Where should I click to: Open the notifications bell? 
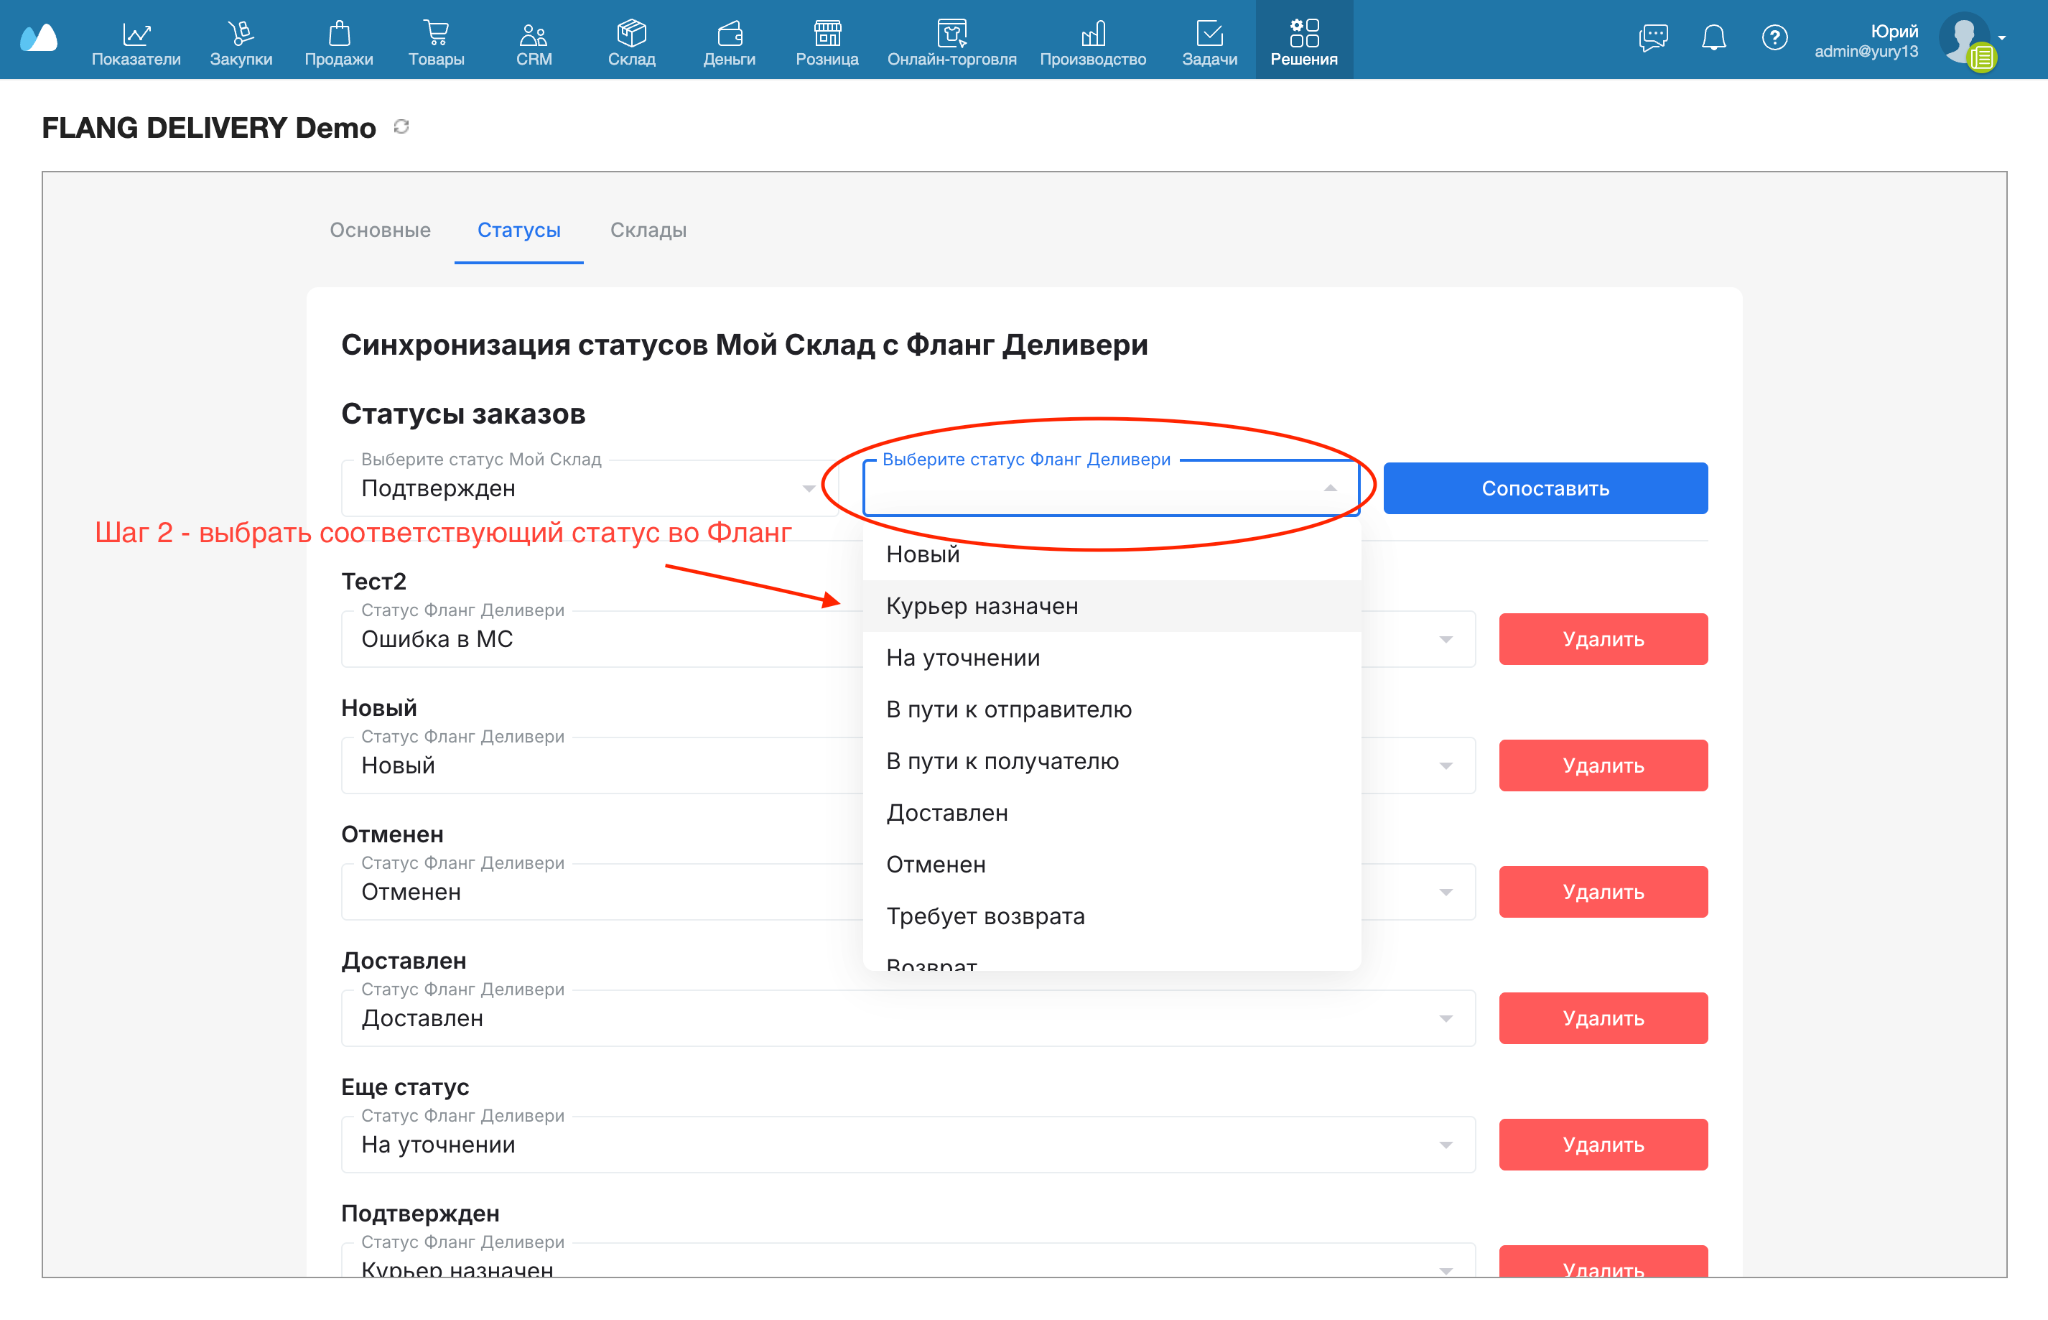pyautogui.click(x=1714, y=38)
